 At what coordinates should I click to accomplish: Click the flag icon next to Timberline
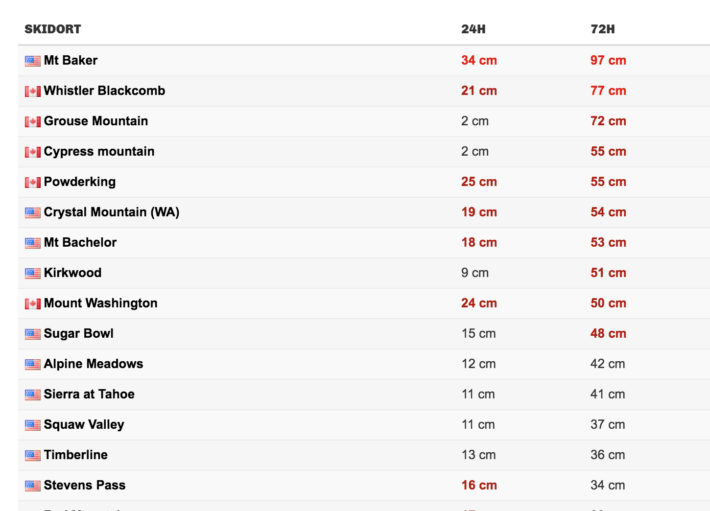[x=33, y=455]
